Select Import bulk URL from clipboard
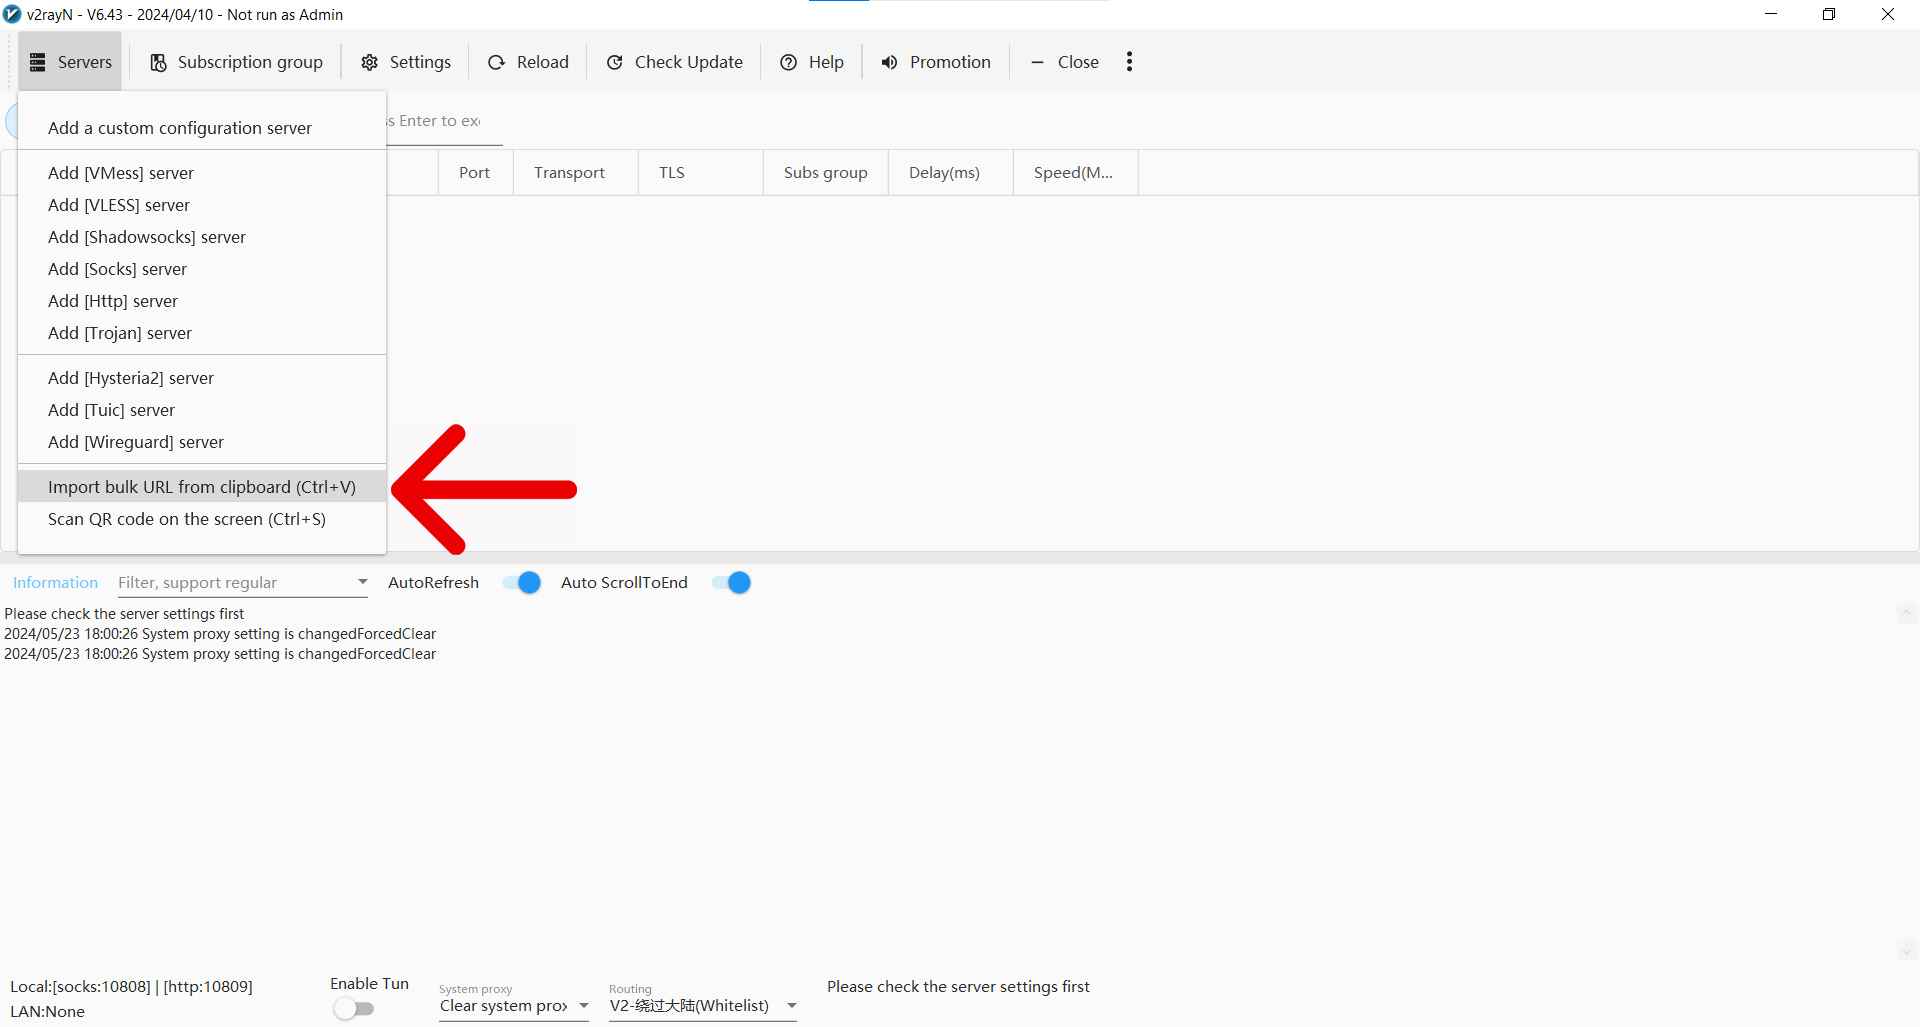The width and height of the screenshot is (1920, 1027). [202, 487]
